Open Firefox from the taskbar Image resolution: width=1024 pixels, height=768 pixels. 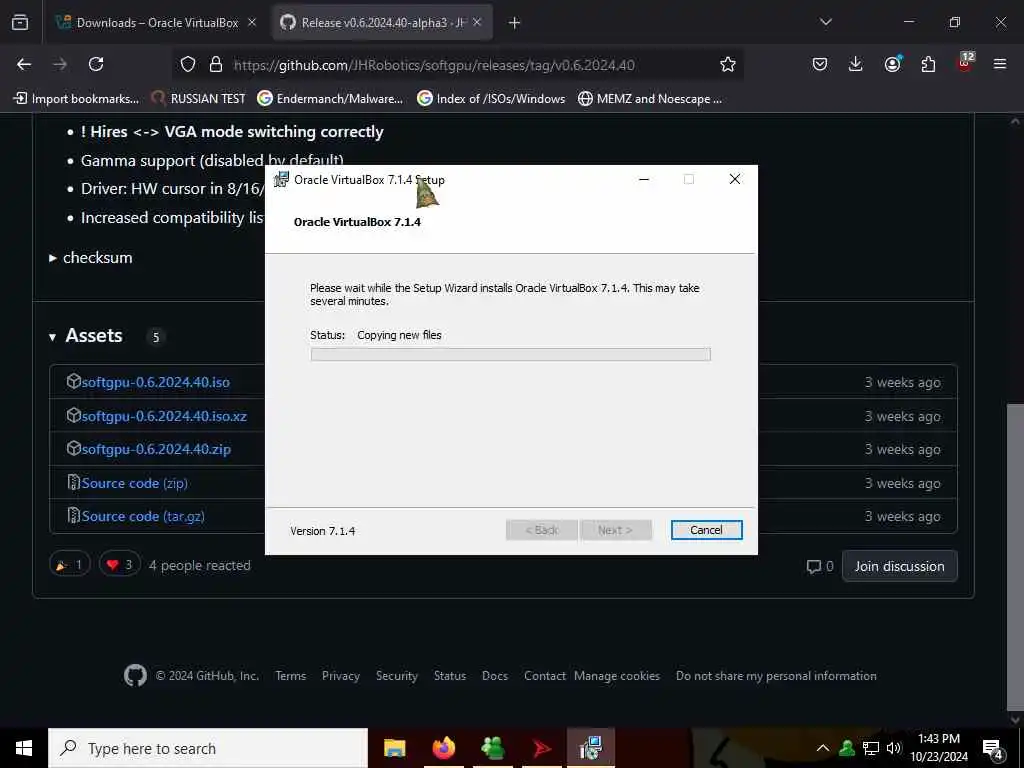click(443, 748)
